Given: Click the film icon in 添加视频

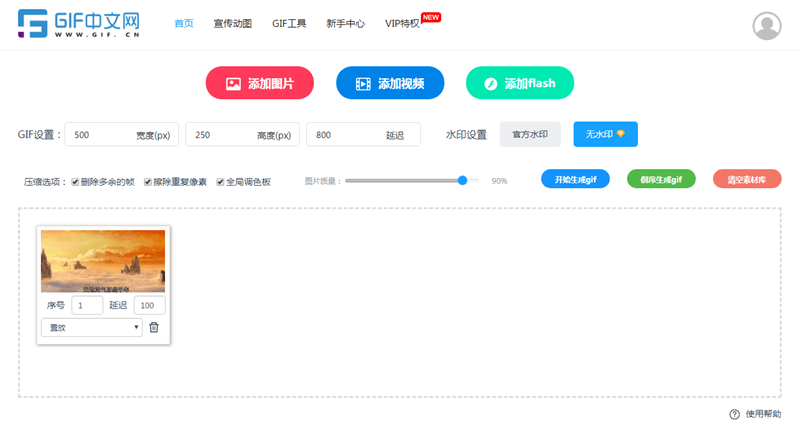Looking at the screenshot, I should click(x=362, y=84).
